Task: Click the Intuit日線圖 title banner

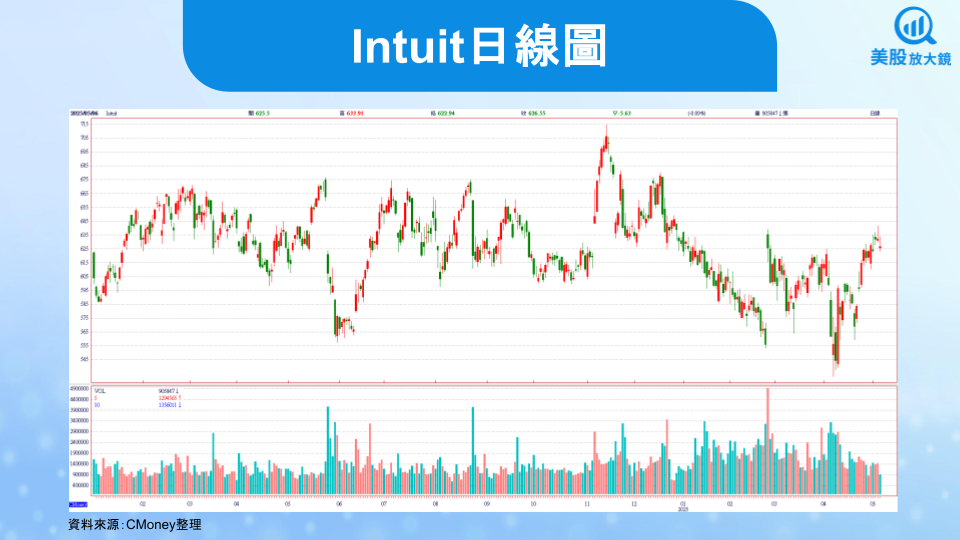Action: click(x=479, y=46)
